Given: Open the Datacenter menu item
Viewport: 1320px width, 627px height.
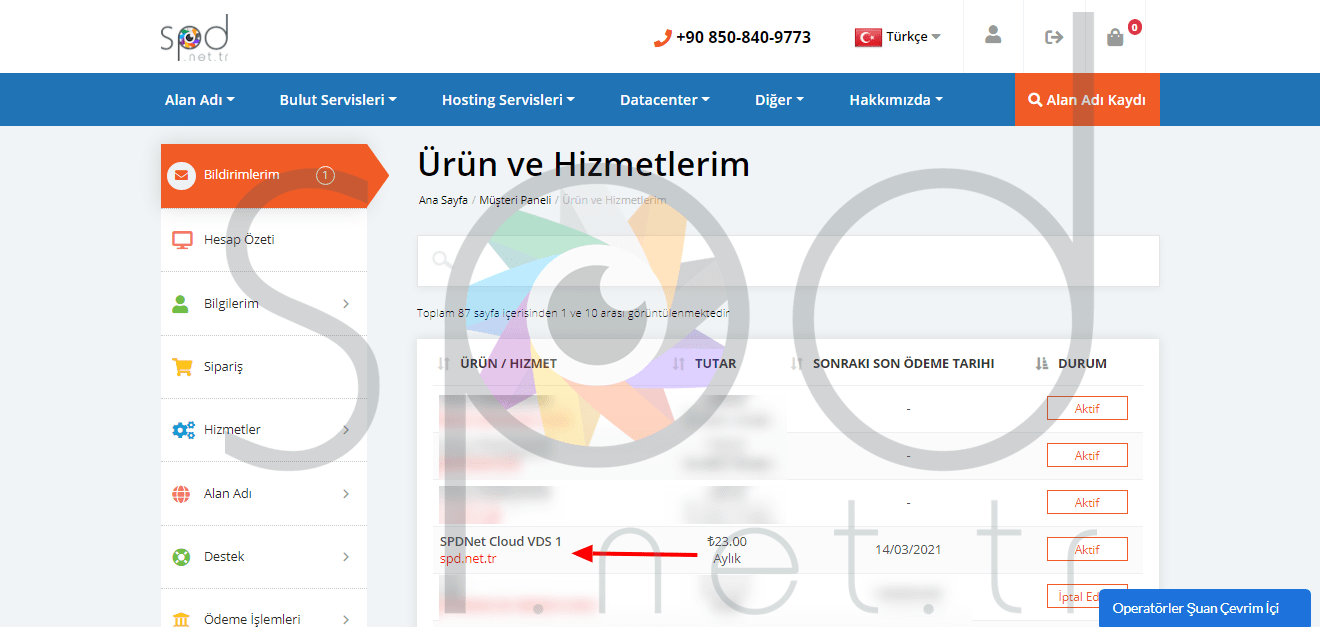Looking at the screenshot, I should pyautogui.click(x=664, y=99).
